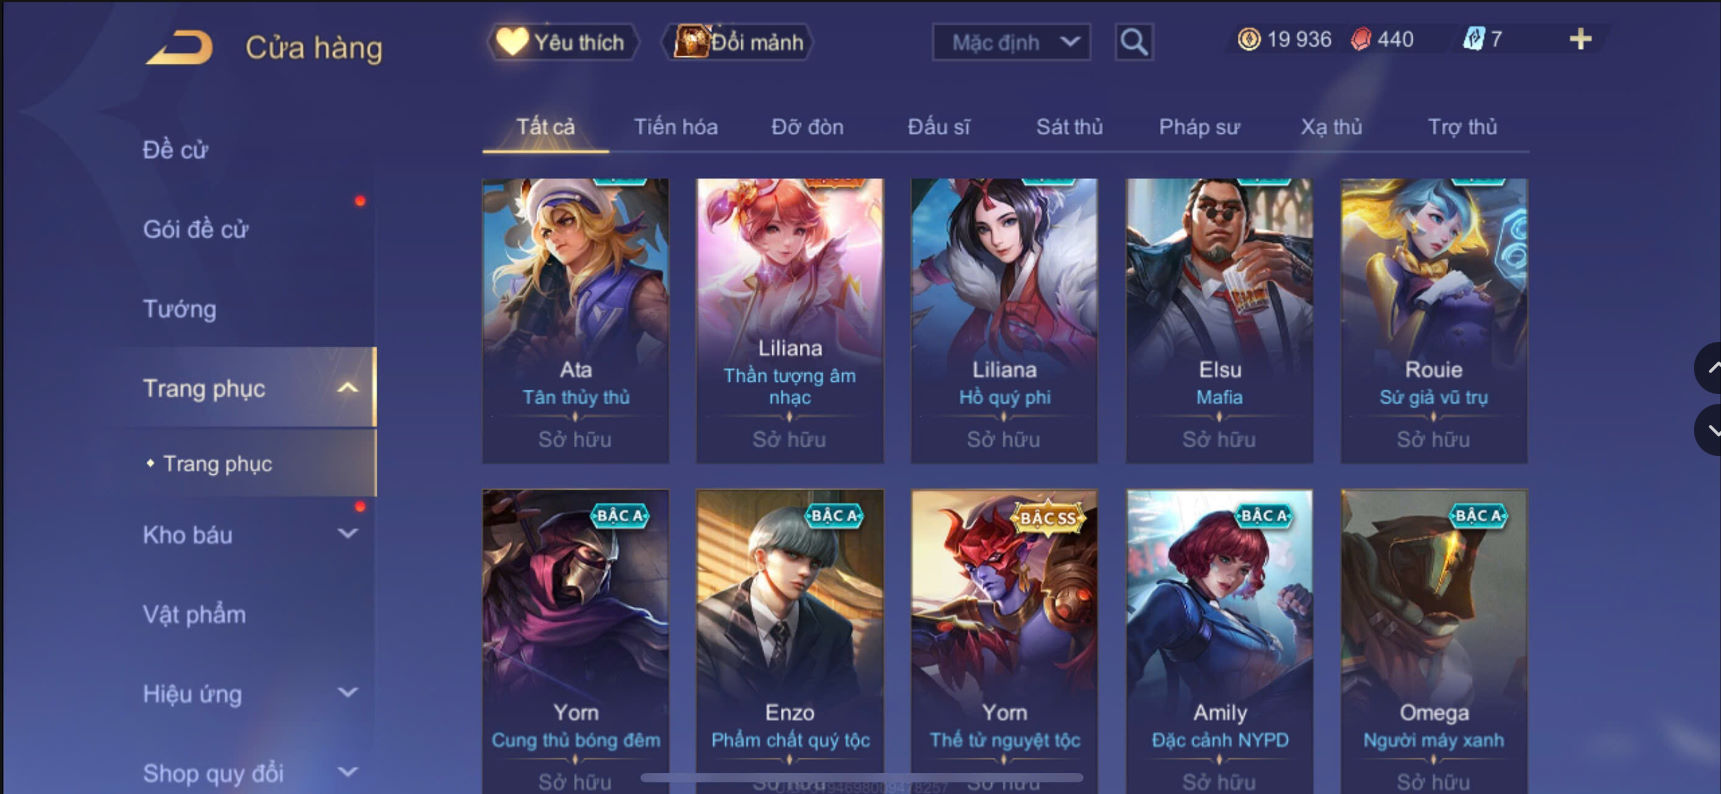Open the search magnifier icon
This screenshot has width=1721, height=794.
1134,42
